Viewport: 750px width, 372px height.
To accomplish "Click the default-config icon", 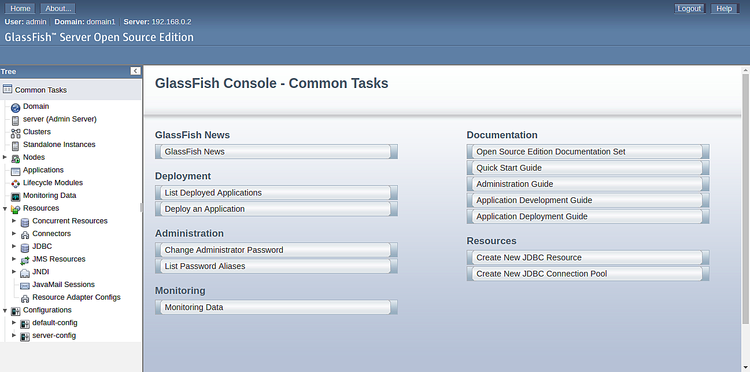I will coord(25,324).
